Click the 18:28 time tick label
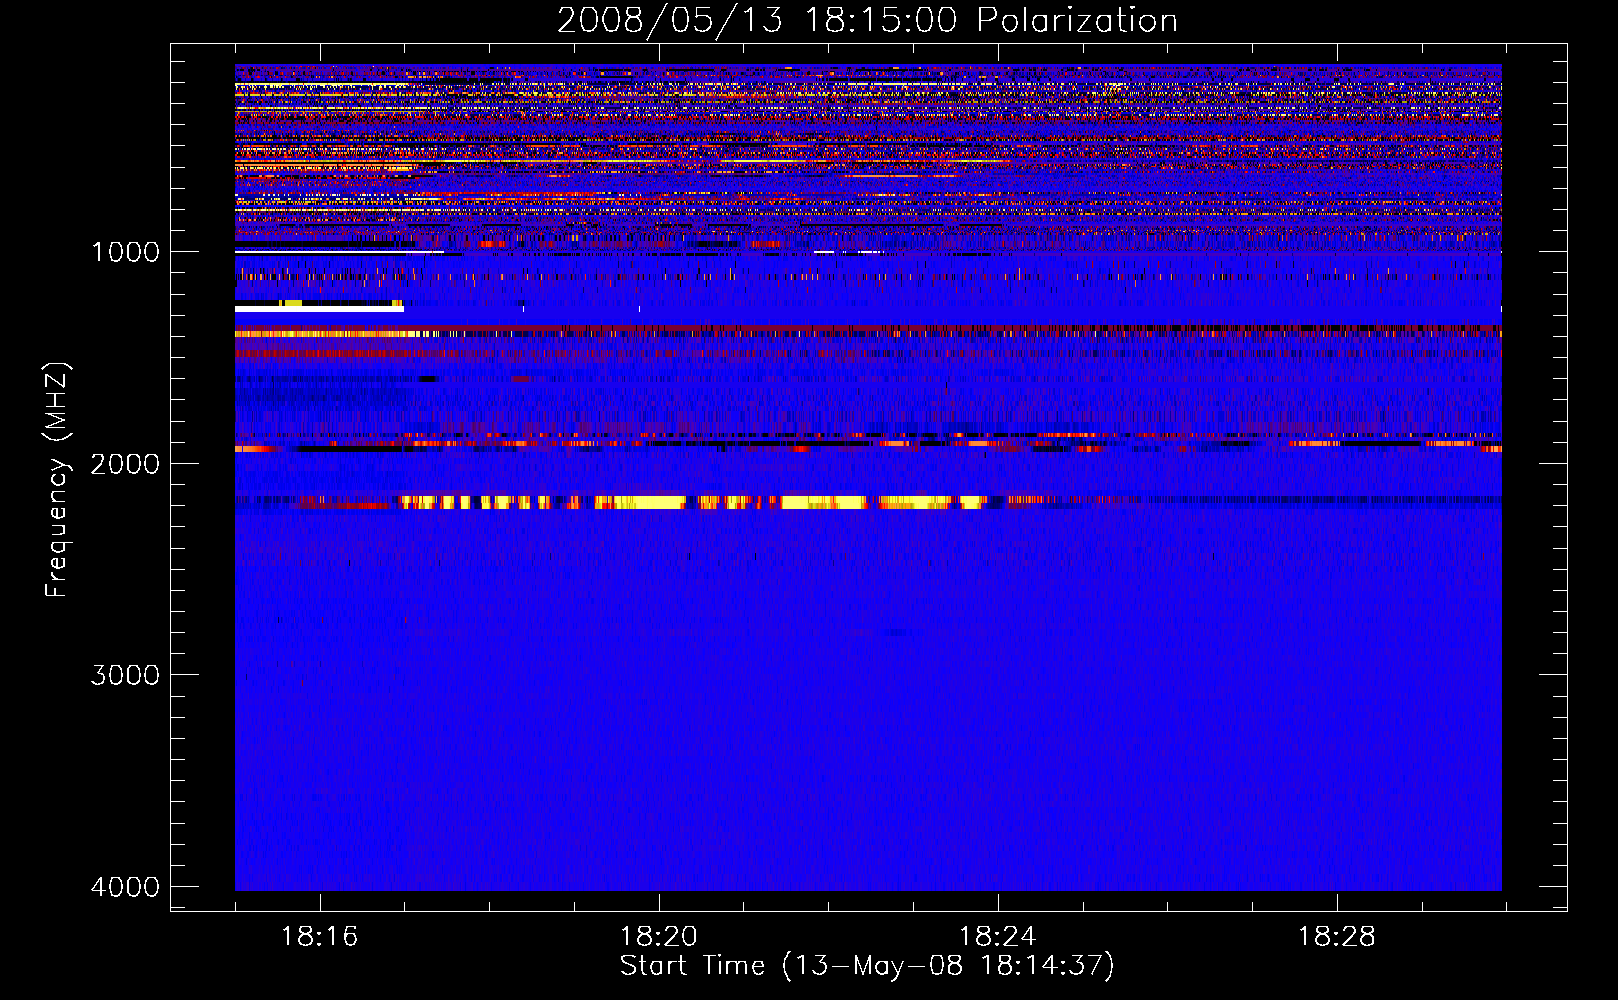 tap(1336, 937)
